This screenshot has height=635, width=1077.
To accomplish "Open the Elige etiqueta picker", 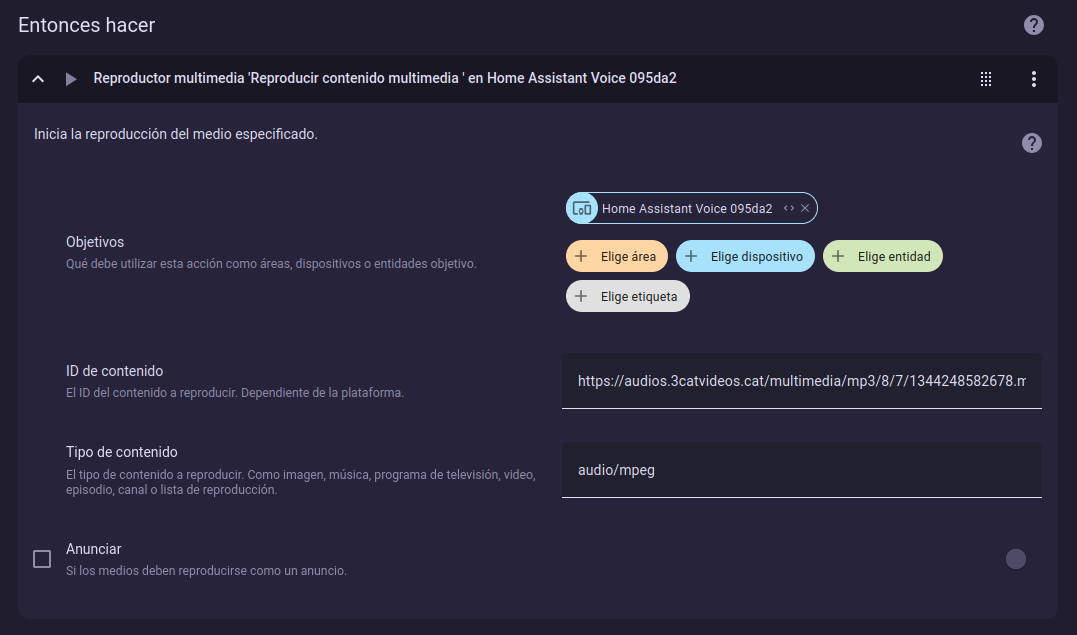I will 628,296.
